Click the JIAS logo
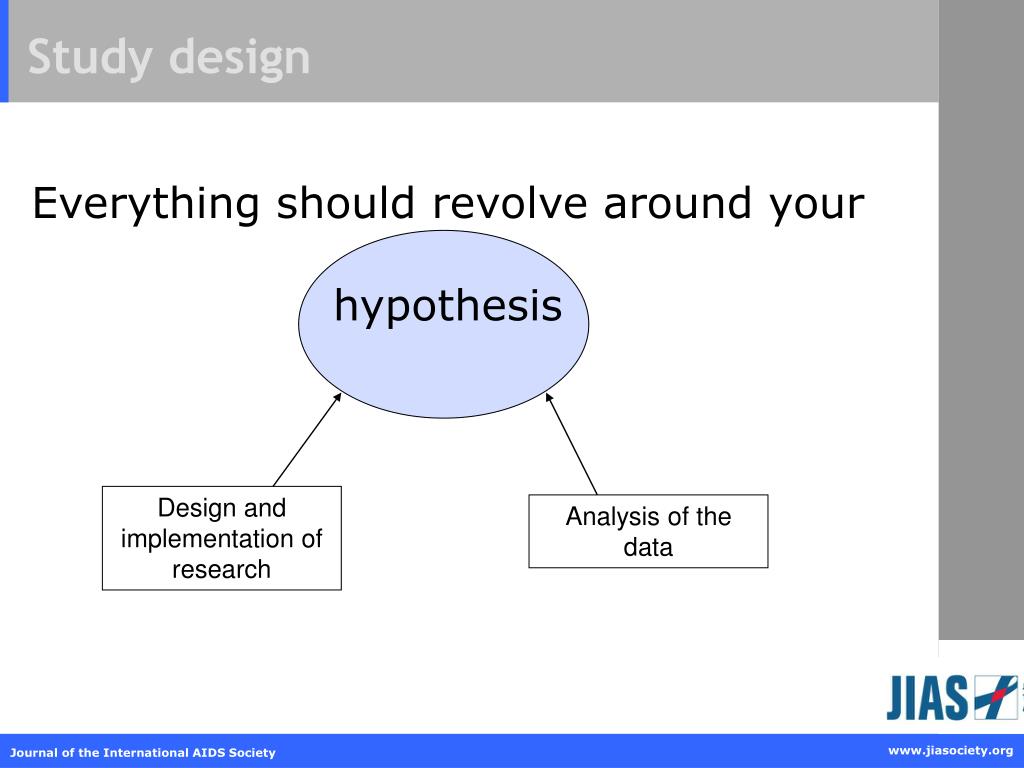 [x=954, y=697]
